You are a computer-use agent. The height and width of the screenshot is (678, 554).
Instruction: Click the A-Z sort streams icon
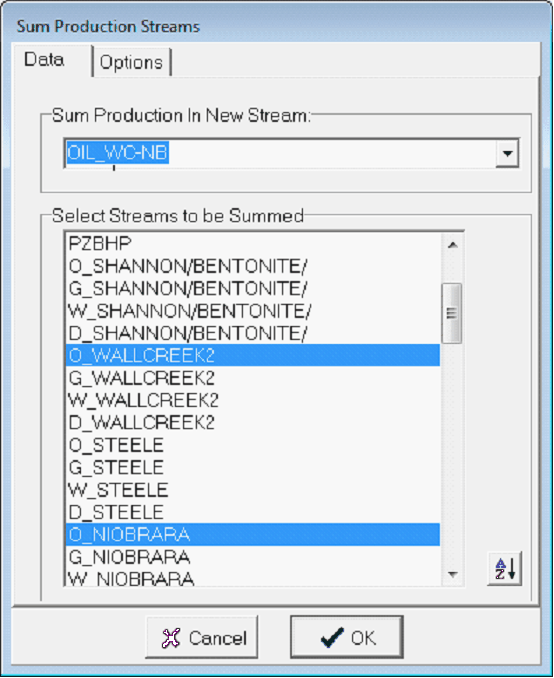coord(504,569)
